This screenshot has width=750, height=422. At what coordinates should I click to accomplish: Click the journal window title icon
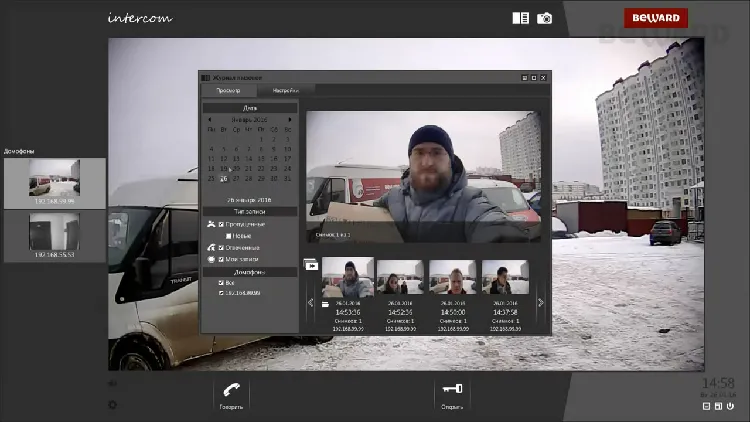(206, 78)
